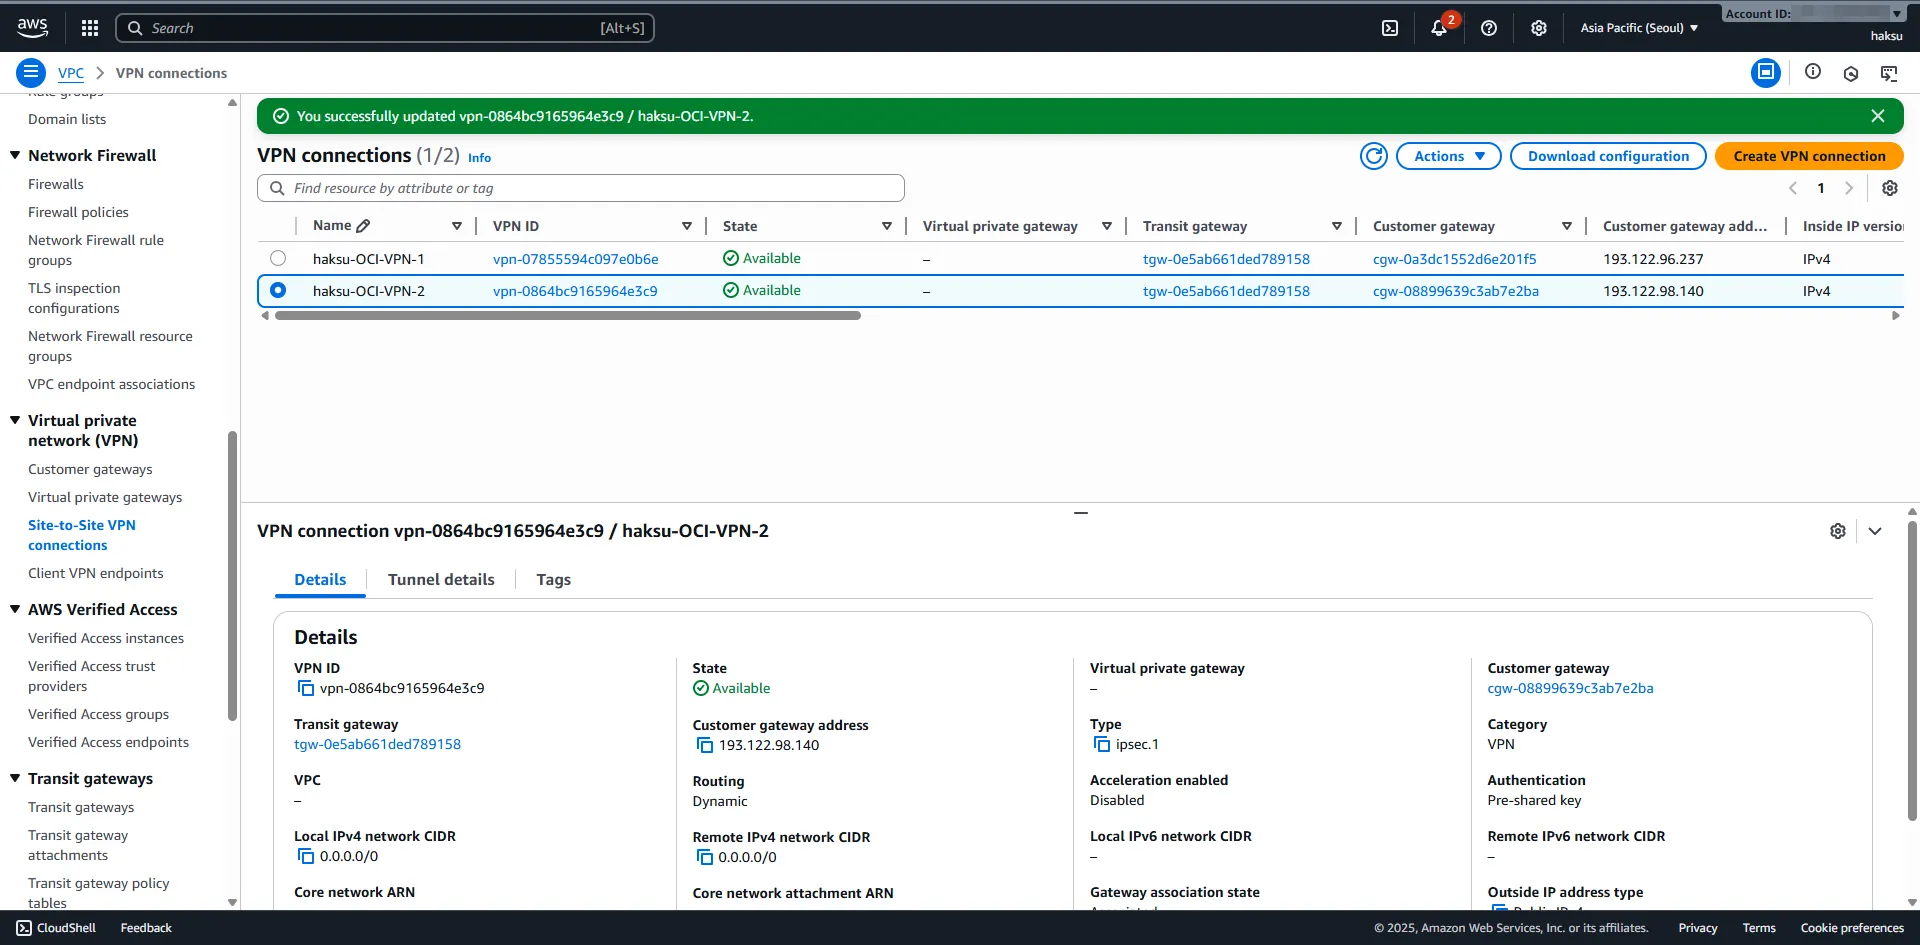1920x945 pixels.
Task: Click the CloudShell icon in footer
Action: click(24, 928)
